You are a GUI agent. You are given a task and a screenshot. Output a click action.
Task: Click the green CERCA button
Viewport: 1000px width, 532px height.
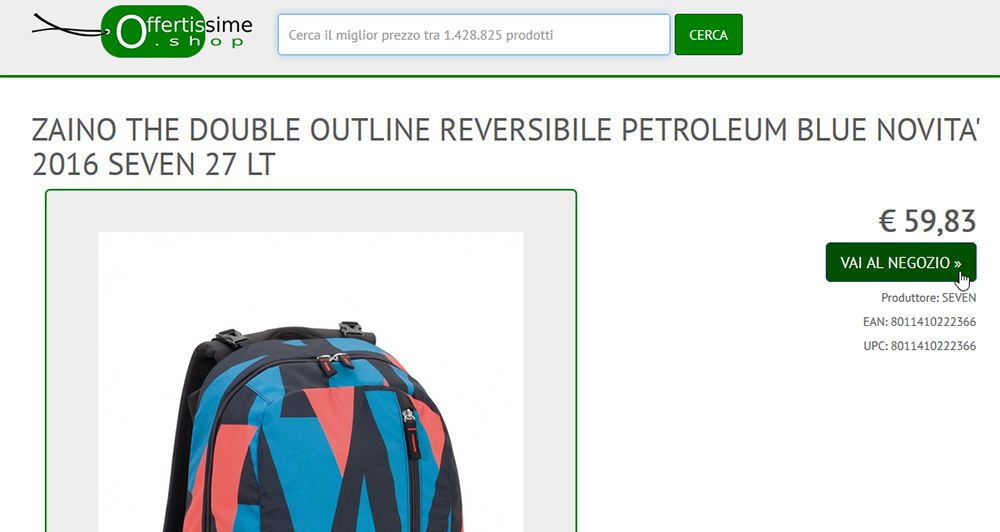point(709,34)
